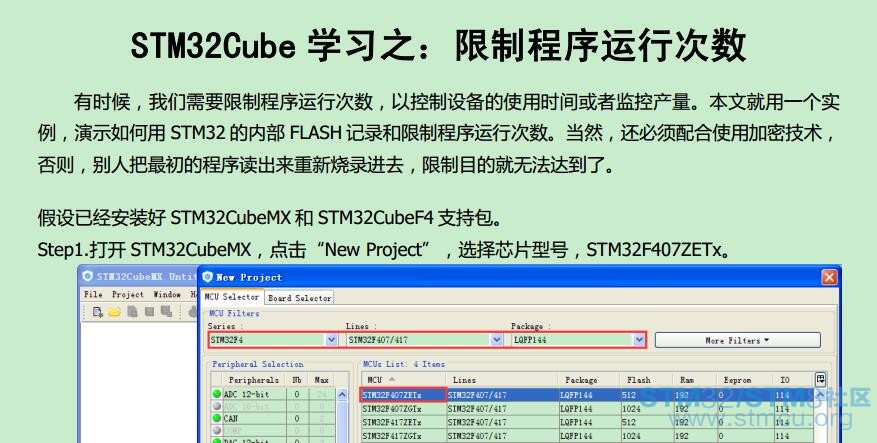Click the peripheral list scroll-up arrow
The width and height of the screenshot is (877, 443).
coord(341,394)
